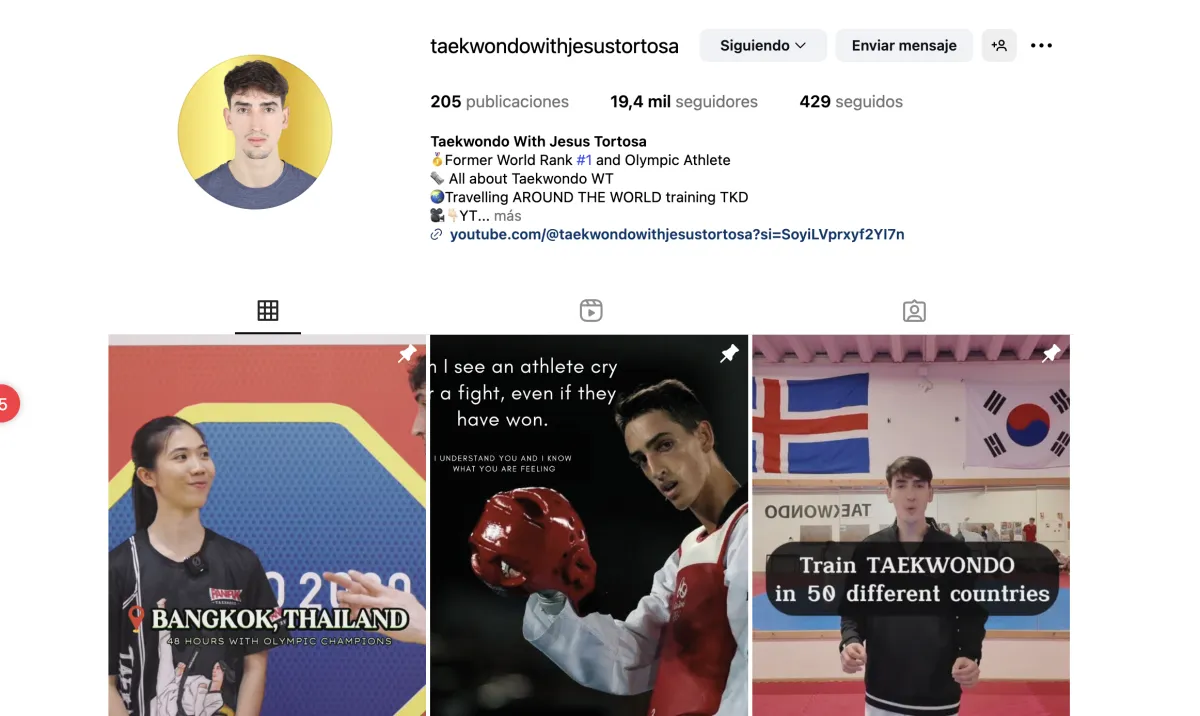Open the Reels tab icon
1200x716 pixels.
[591, 310]
